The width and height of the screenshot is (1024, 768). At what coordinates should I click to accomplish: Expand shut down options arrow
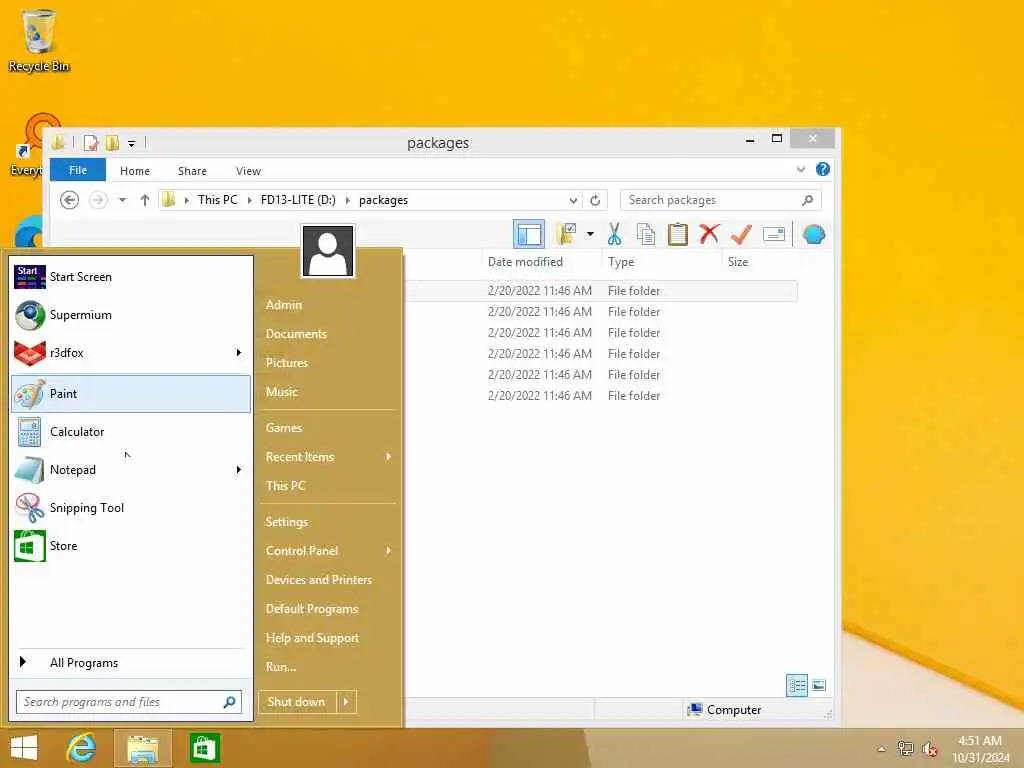coord(346,702)
